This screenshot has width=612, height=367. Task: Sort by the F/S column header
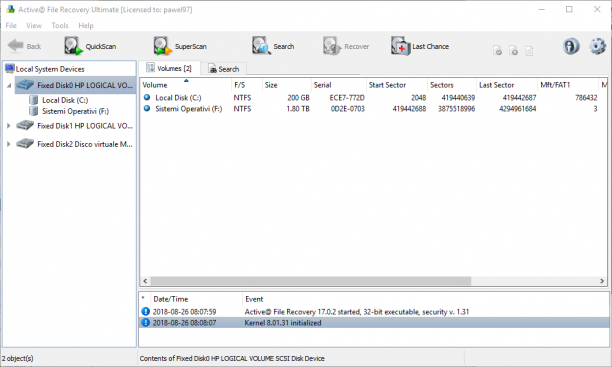click(x=246, y=85)
